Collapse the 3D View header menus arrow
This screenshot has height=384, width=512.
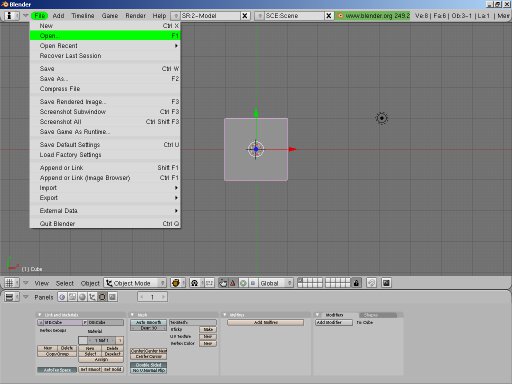coord(26,283)
